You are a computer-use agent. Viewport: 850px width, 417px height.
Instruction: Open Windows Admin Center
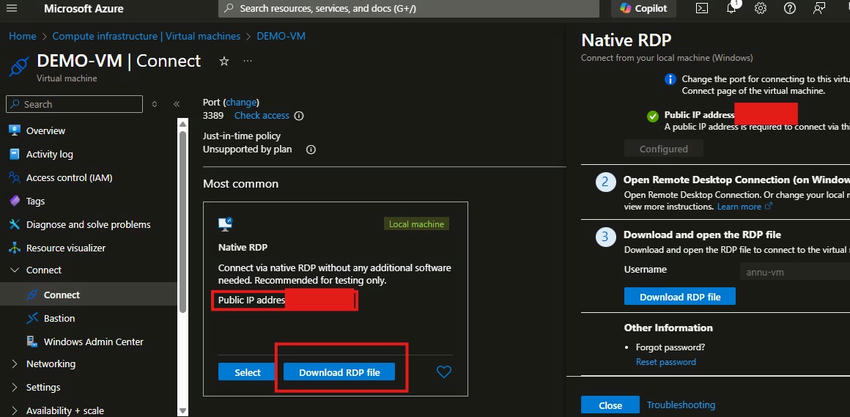click(93, 342)
